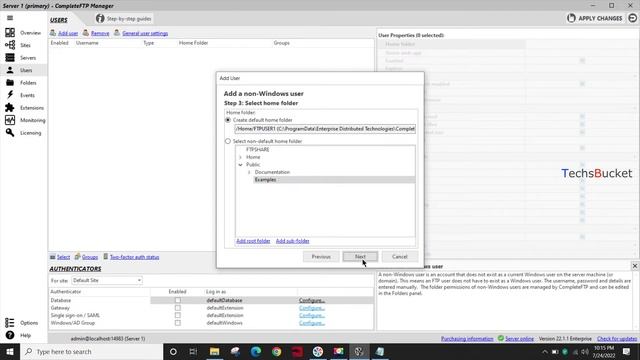This screenshot has width=640, height=360.
Task: Launch Microsoft Edge from taskbar
Action: pyautogui.click(x=256, y=351)
